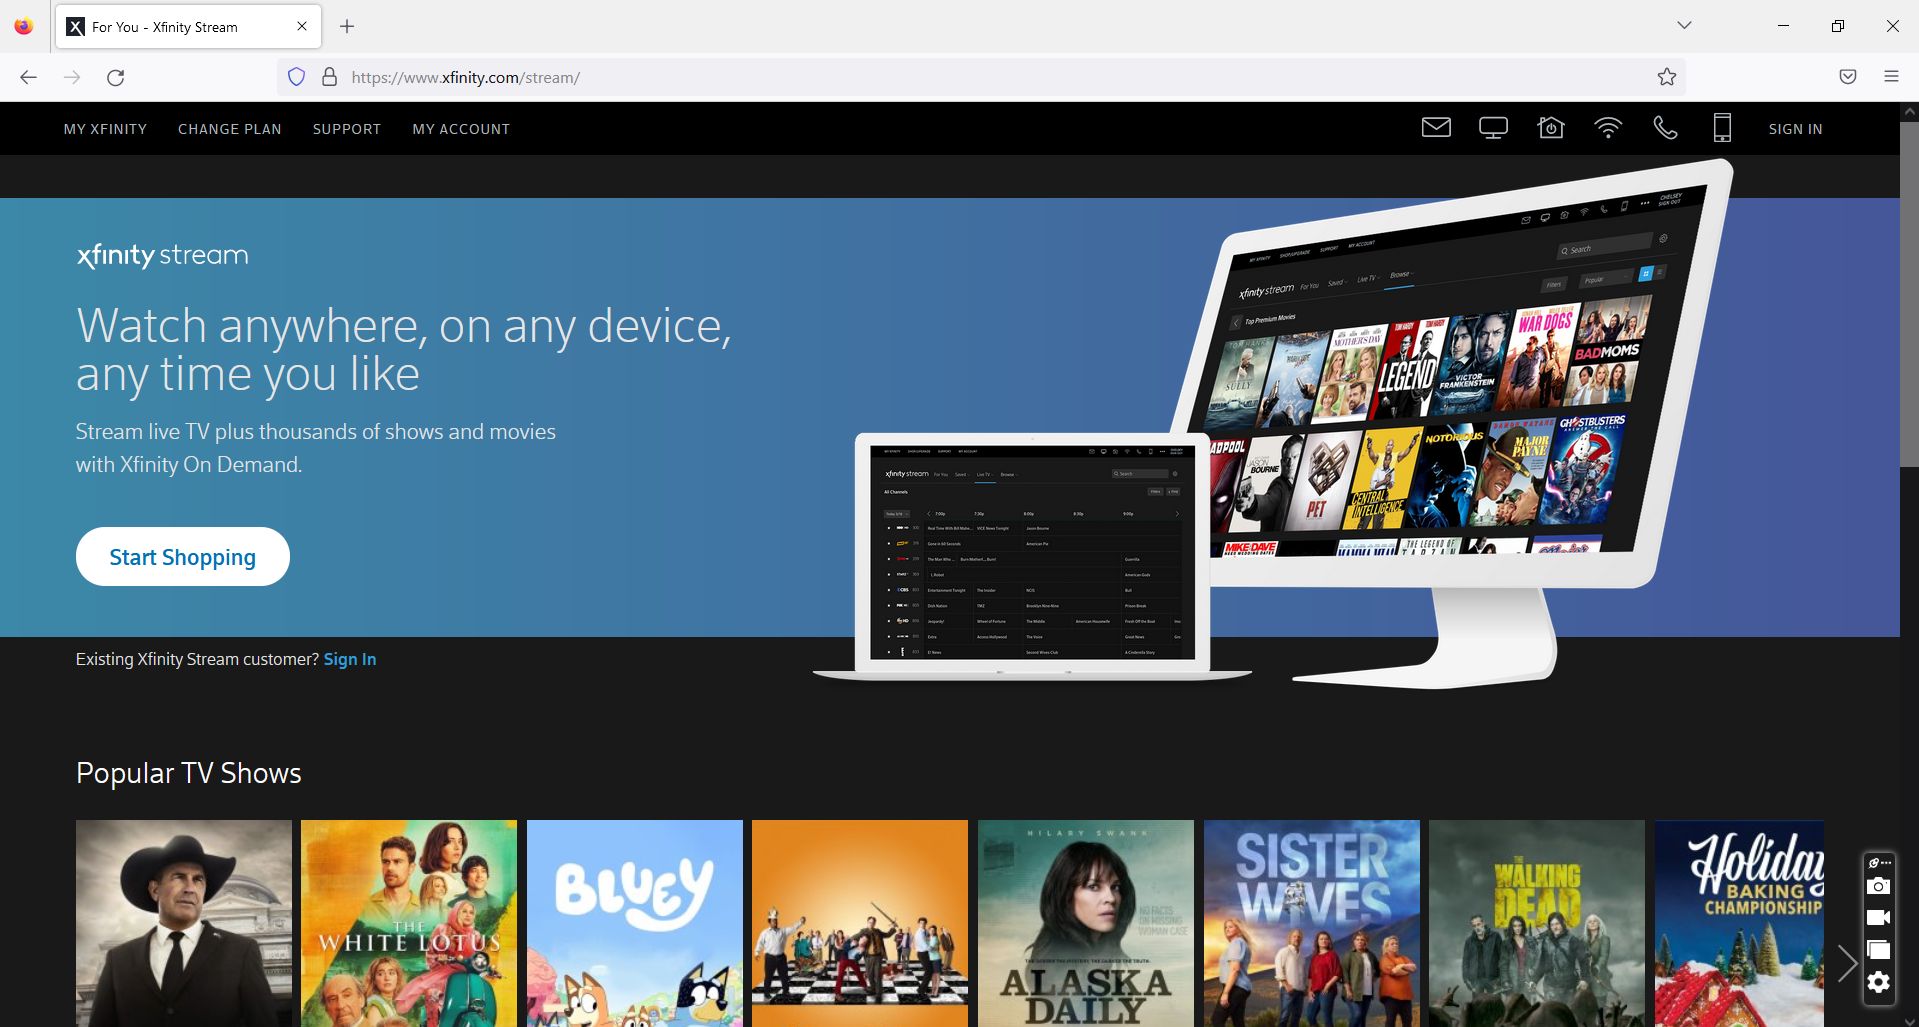Click the TV streaming icon in the header

tap(1493, 127)
